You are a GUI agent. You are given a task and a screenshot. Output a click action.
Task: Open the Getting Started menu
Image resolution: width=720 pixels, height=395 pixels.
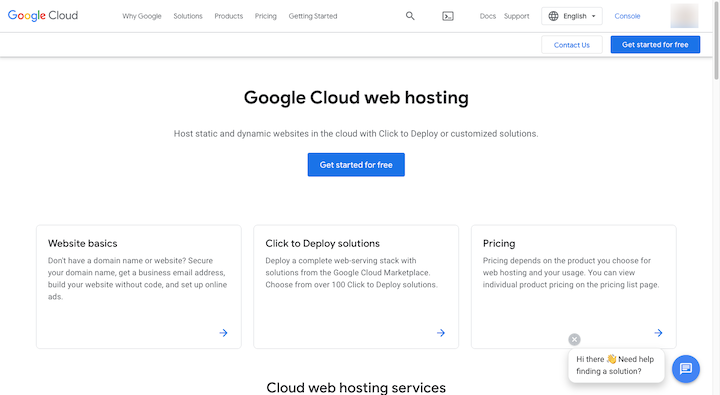[x=313, y=16]
